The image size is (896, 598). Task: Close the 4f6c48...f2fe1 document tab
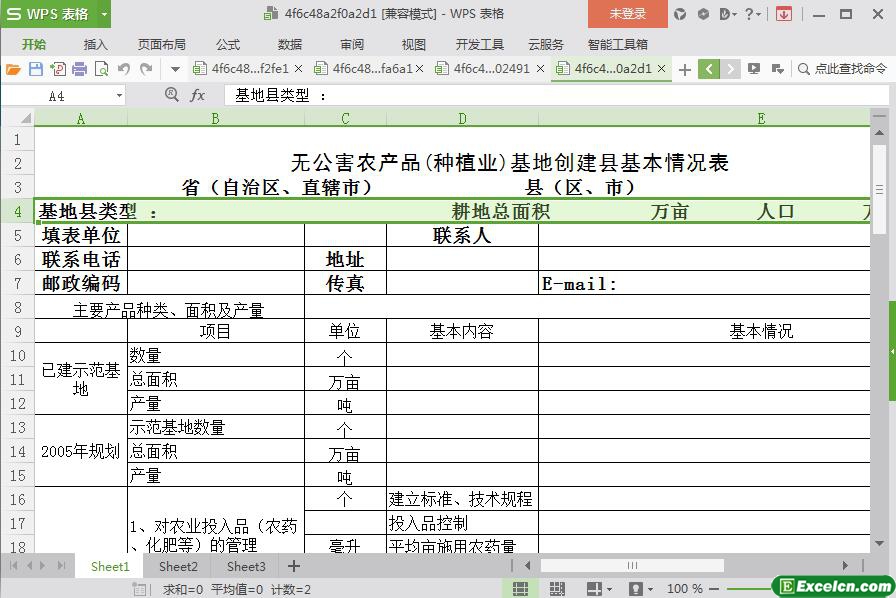coord(298,69)
